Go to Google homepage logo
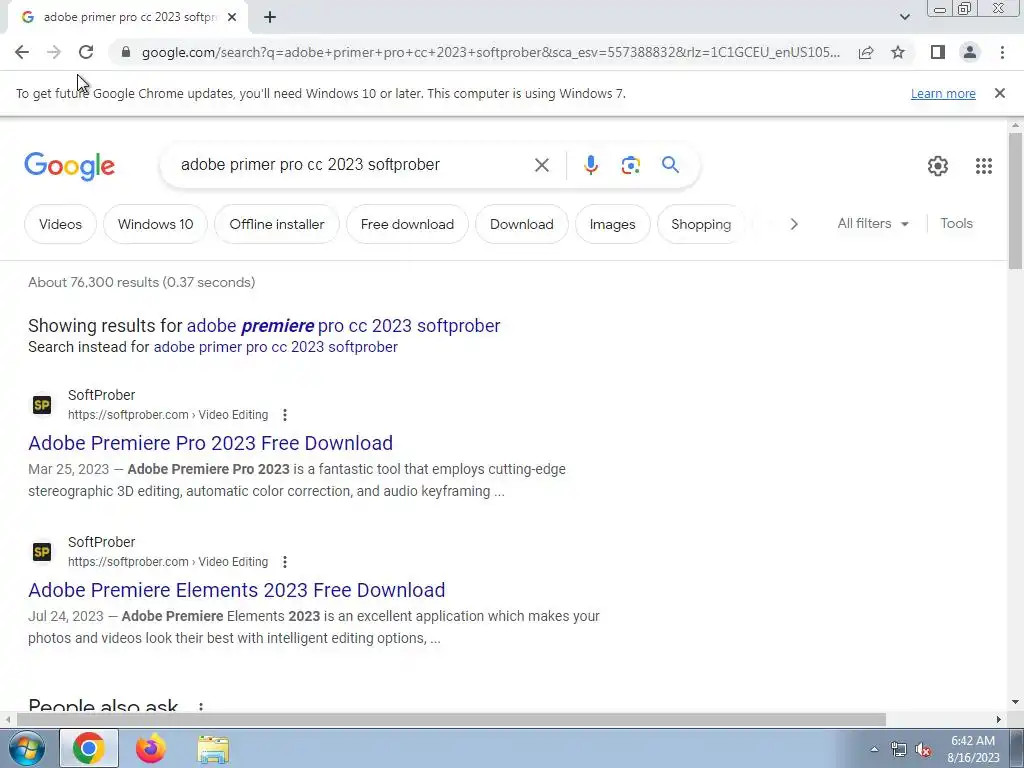 (x=69, y=166)
